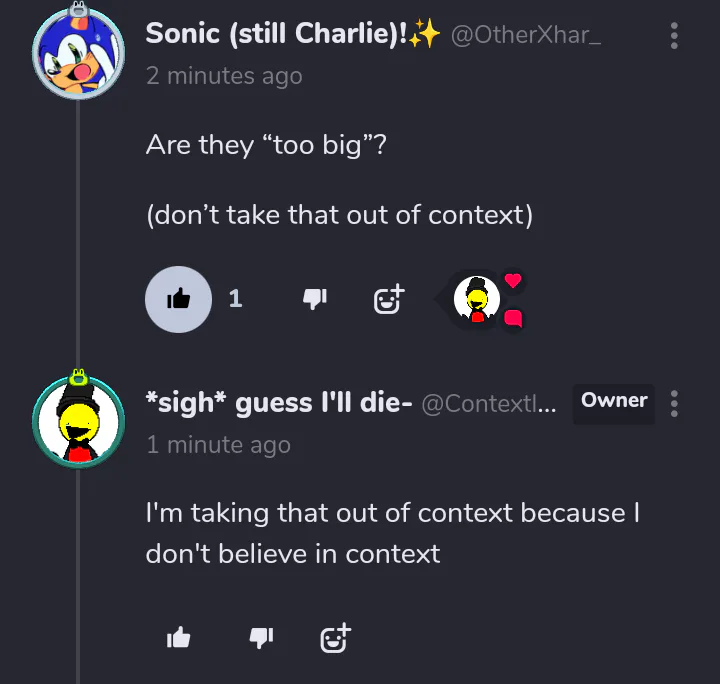
Task: Open options menu for Sonic's comment
Action: point(674,37)
